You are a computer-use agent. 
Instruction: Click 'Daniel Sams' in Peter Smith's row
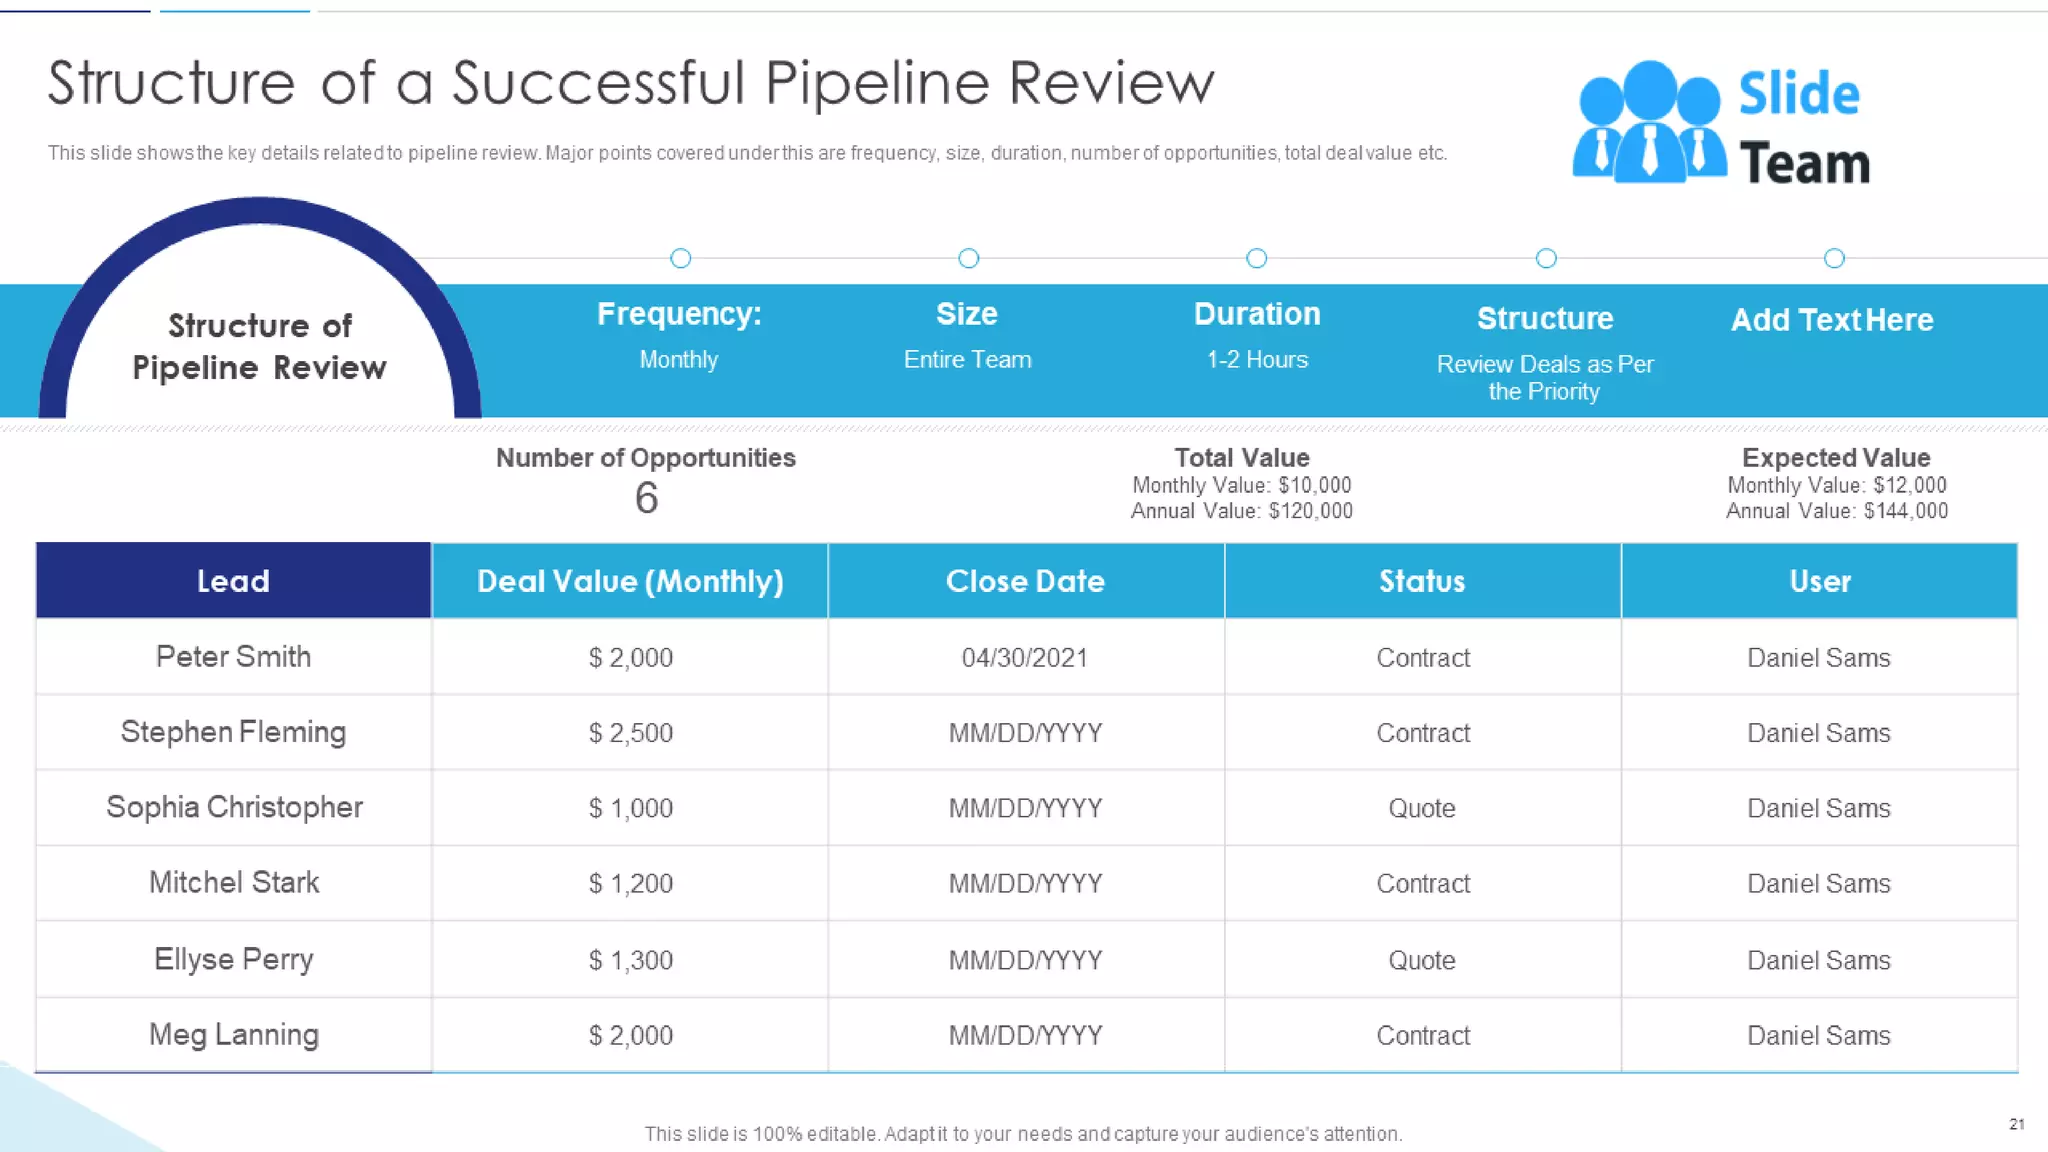(x=1820, y=657)
